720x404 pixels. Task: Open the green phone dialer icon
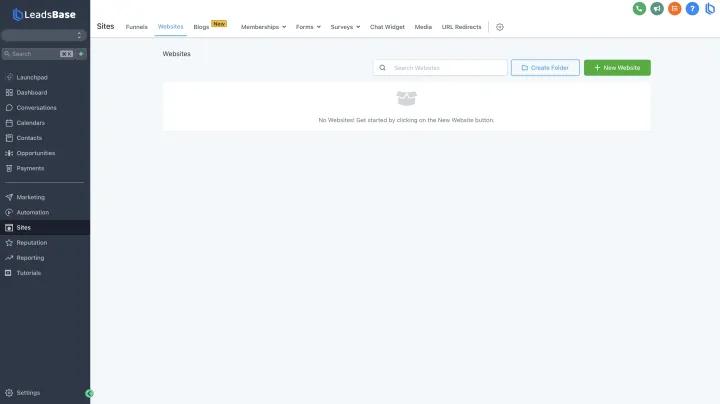pyautogui.click(x=639, y=9)
